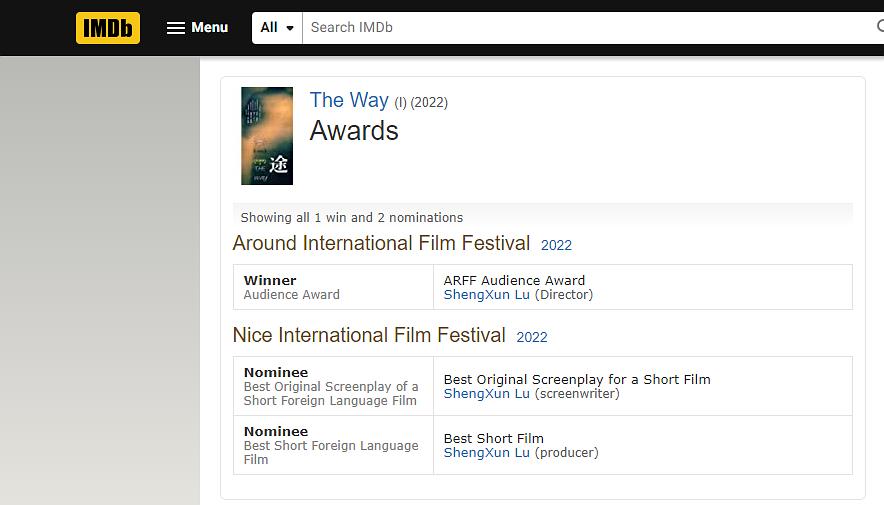Open ShengXun Lu Director link

pos(487,295)
